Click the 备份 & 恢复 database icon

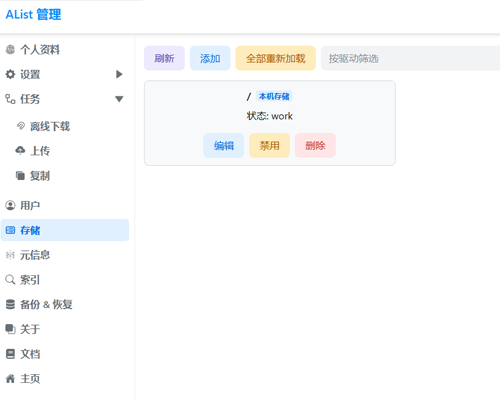[x=10, y=304]
